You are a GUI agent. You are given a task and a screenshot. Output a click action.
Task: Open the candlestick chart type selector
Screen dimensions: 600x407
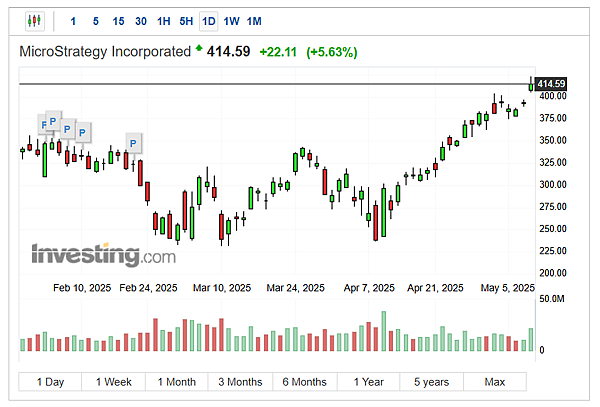[34, 21]
